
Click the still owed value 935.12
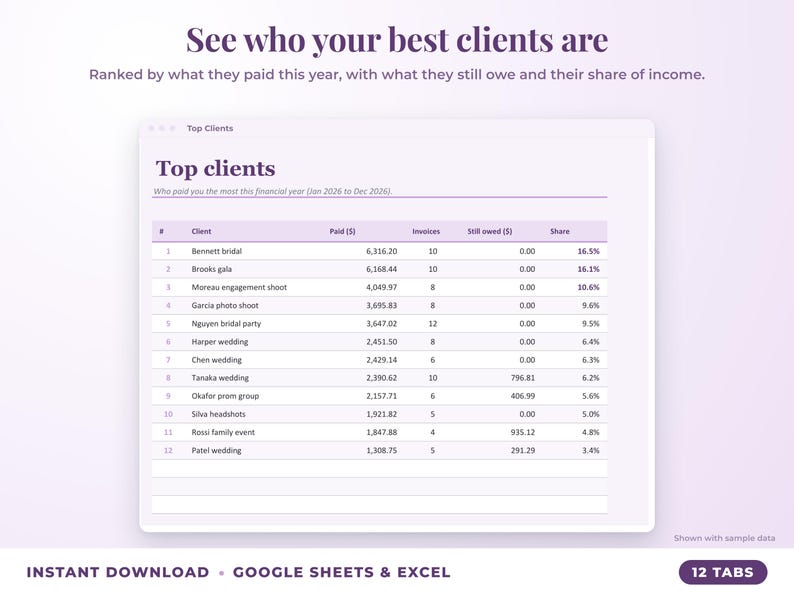point(523,432)
